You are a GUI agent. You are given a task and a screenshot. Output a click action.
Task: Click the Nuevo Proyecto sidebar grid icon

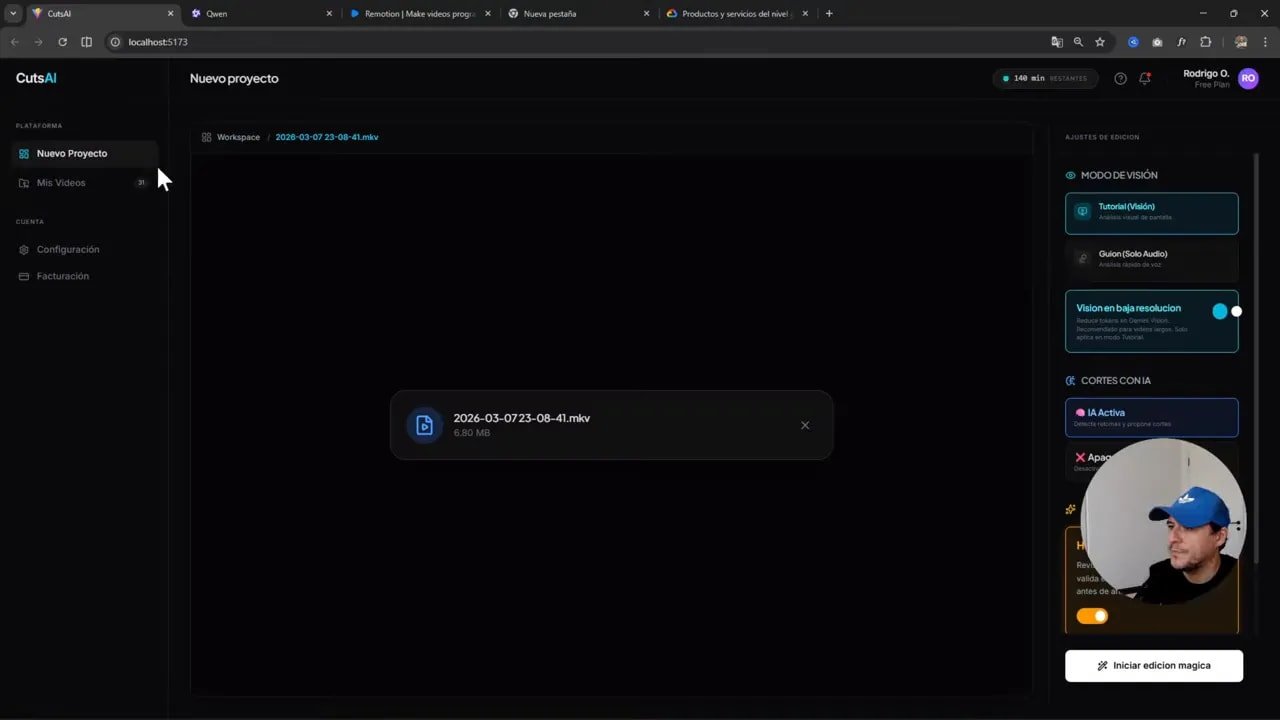coord(24,154)
